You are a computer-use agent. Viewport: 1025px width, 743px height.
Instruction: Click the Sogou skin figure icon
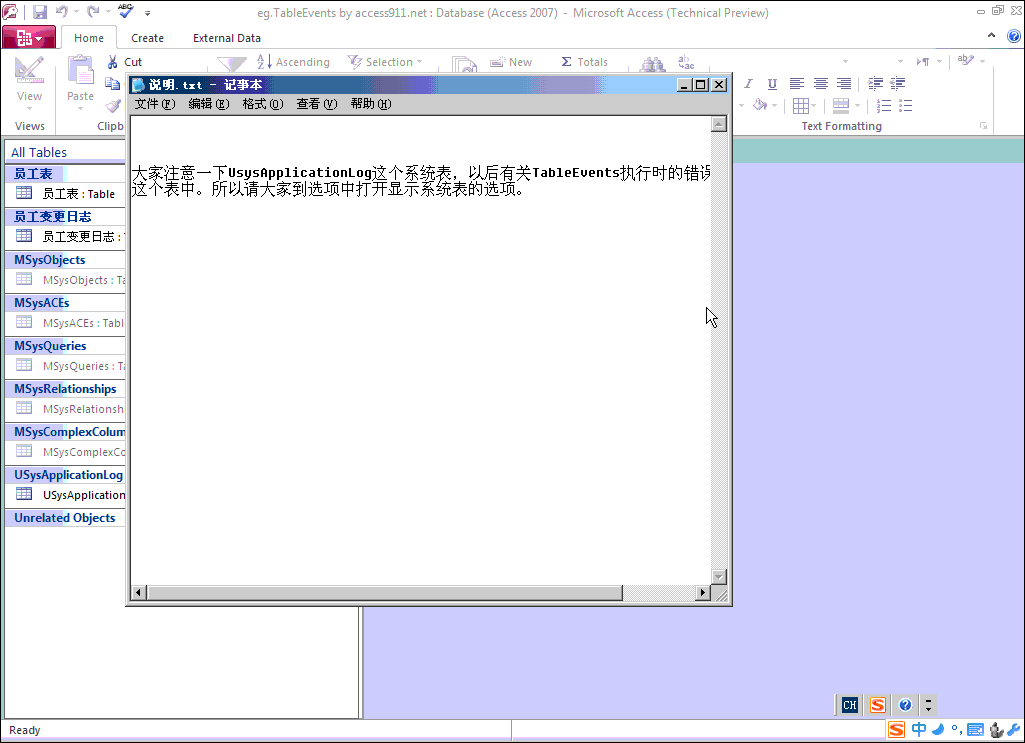996,729
